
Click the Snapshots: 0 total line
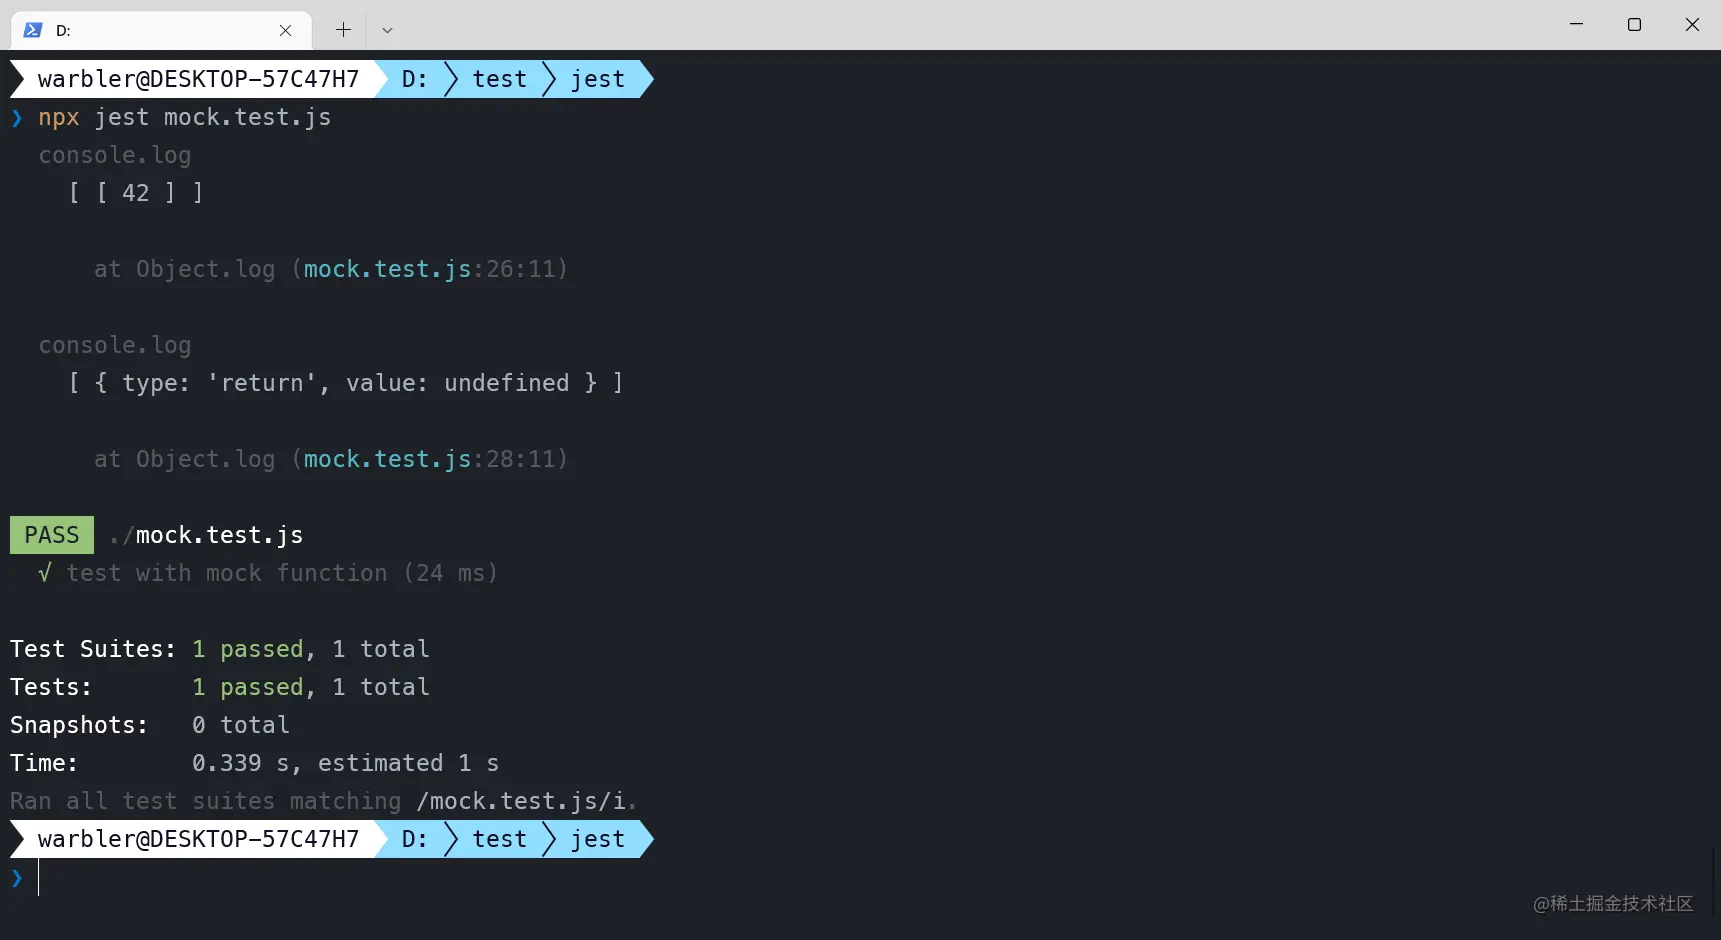(150, 725)
